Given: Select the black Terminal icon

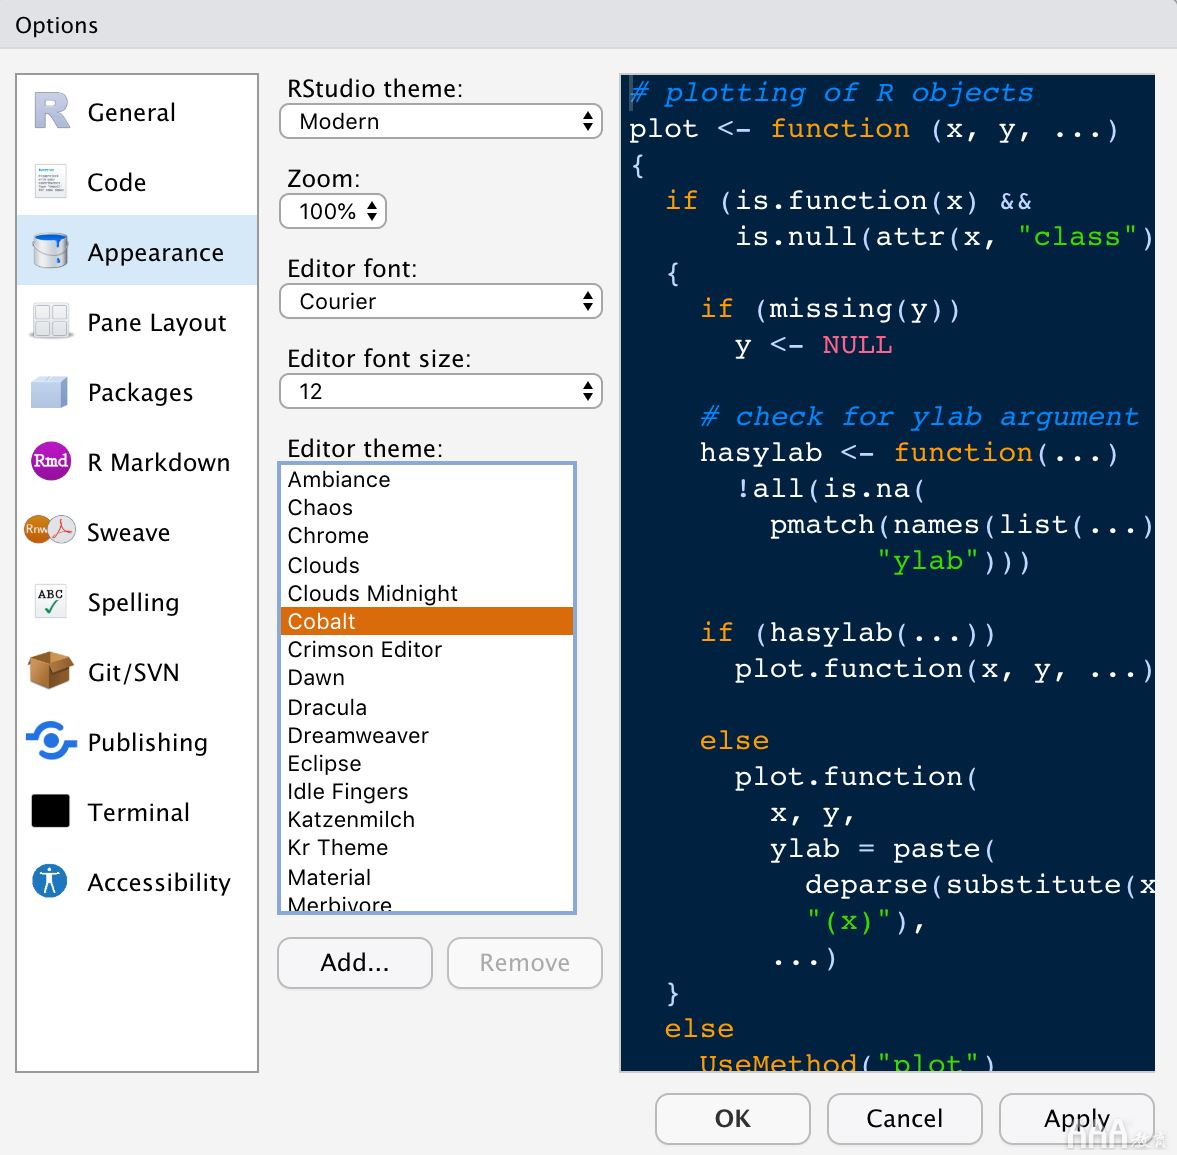Looking at the screenshot, I should 50,811.
